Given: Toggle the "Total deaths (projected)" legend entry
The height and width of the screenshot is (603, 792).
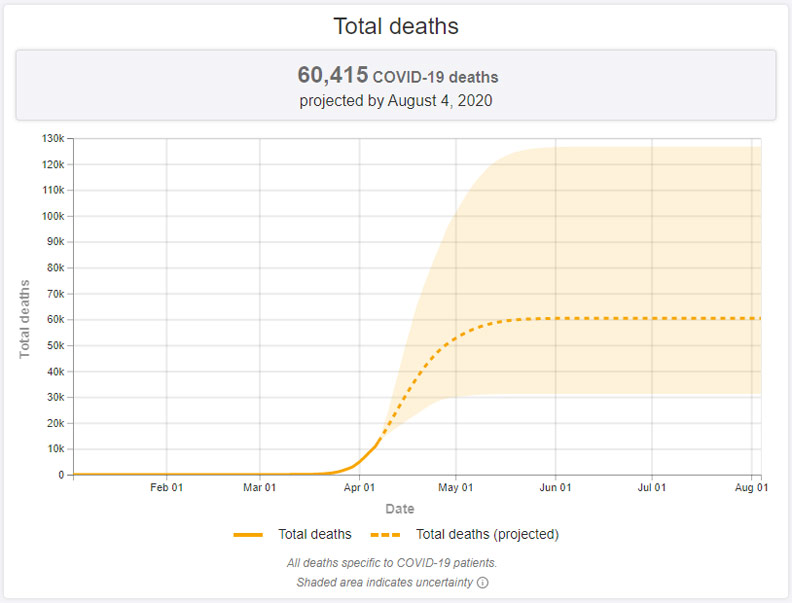Looking at the screenshot, I should coord(488,534).
